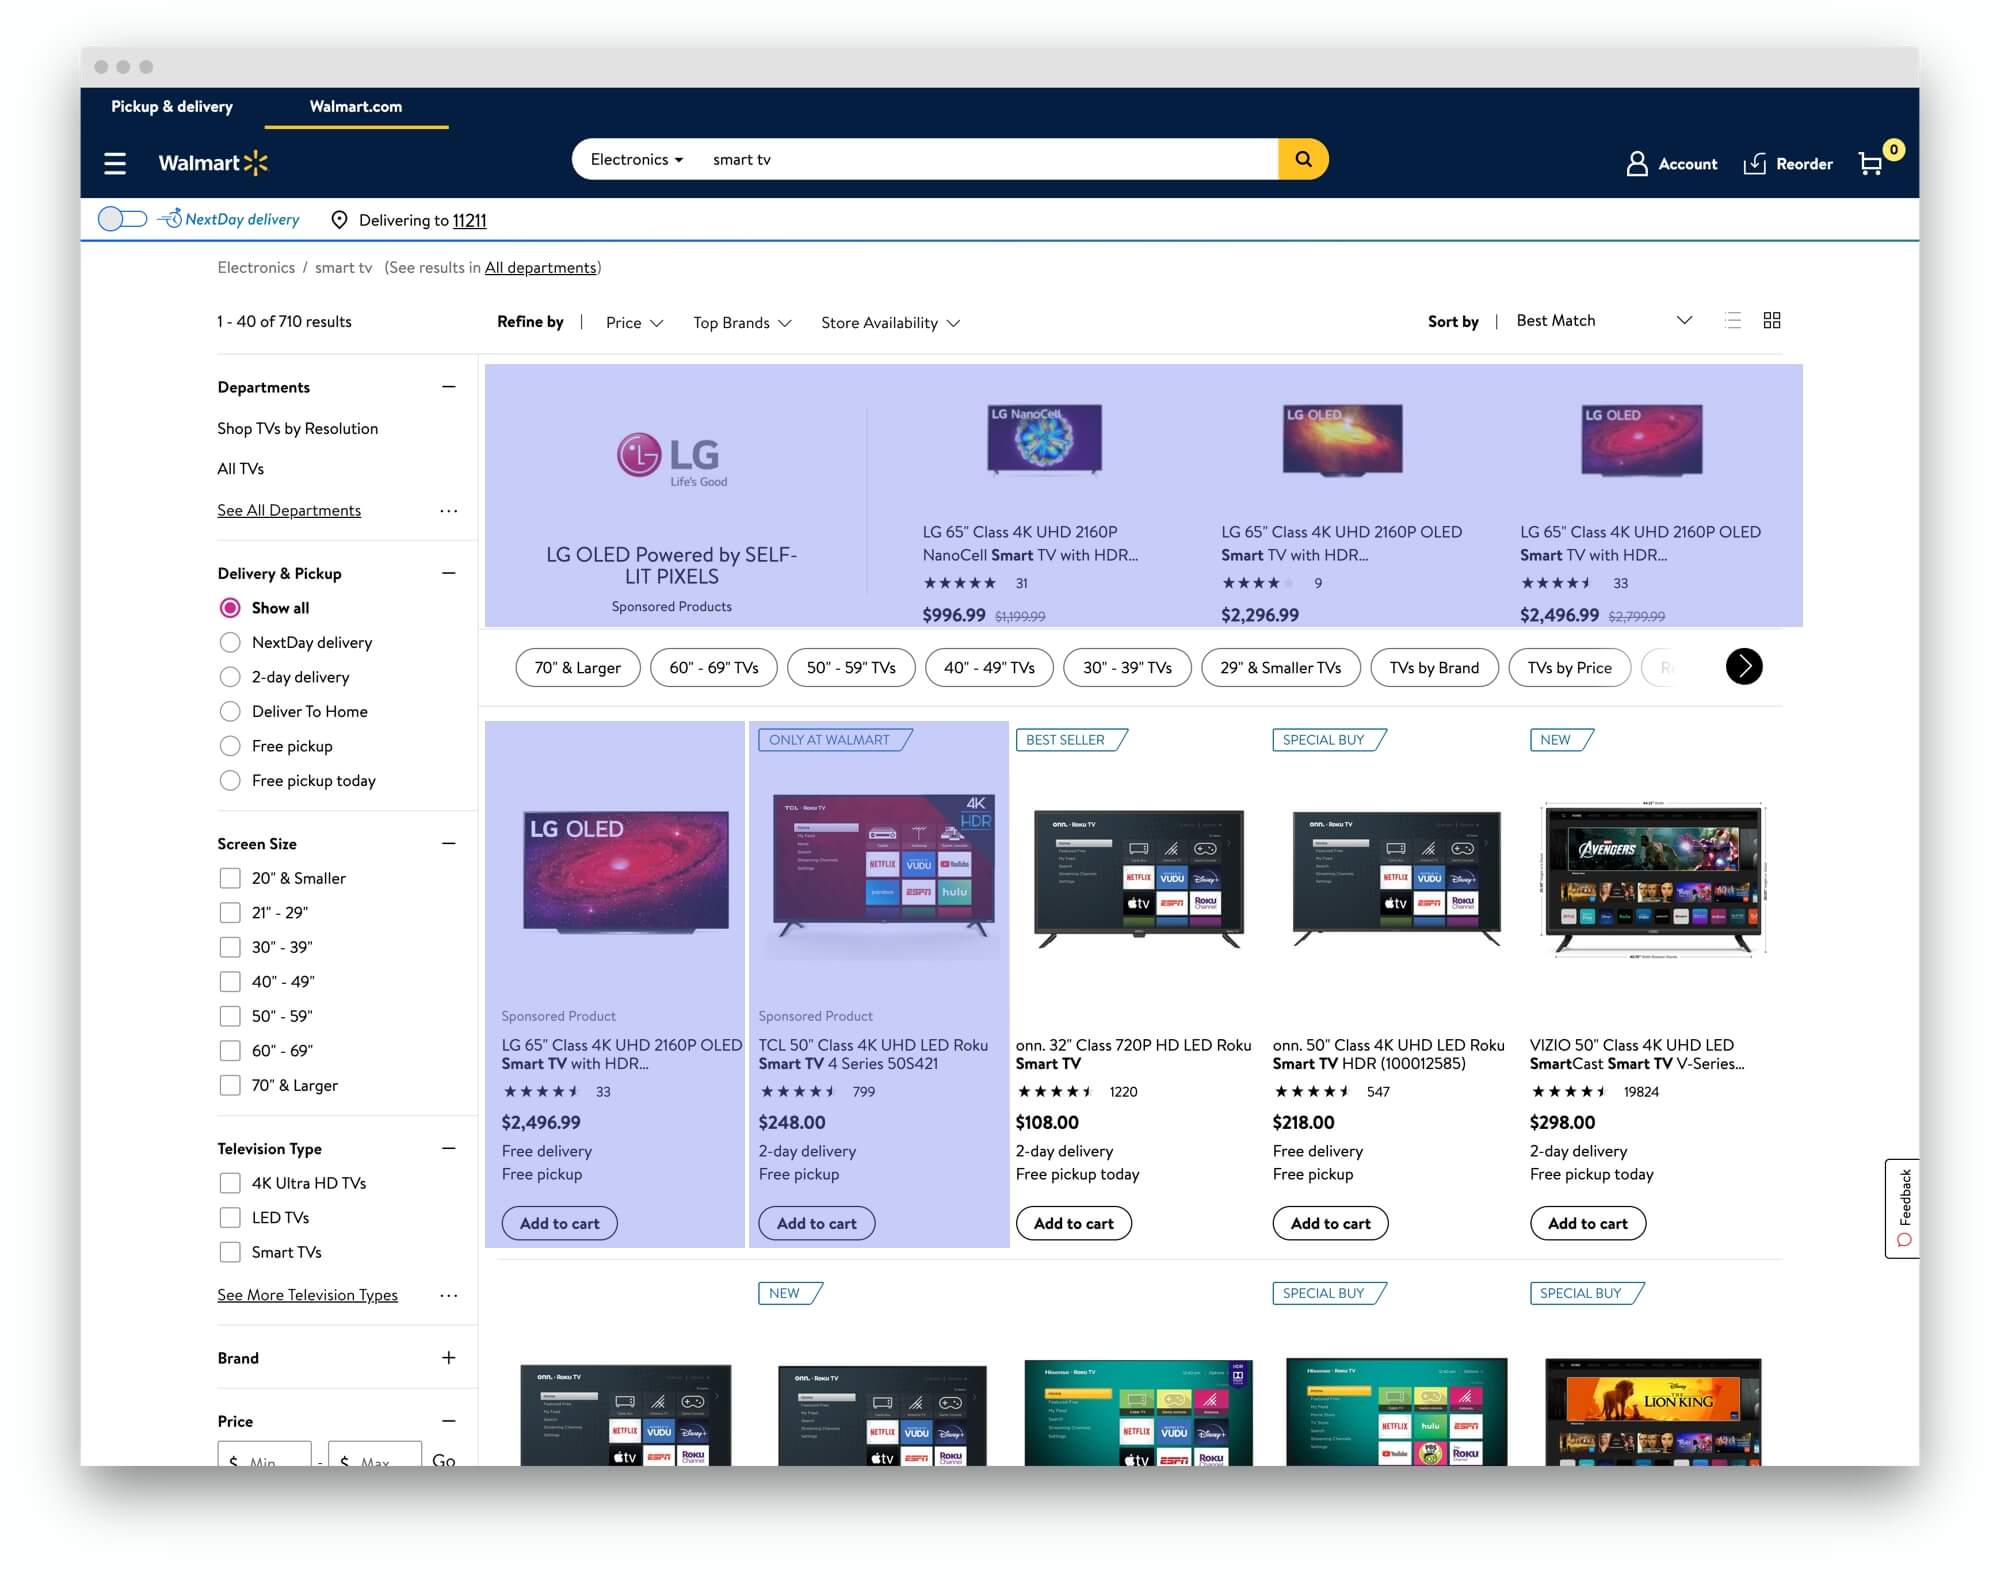The image size is (2000, 1581).
Task: Open the Store Availability dropdown
Action: pos(890,322)
